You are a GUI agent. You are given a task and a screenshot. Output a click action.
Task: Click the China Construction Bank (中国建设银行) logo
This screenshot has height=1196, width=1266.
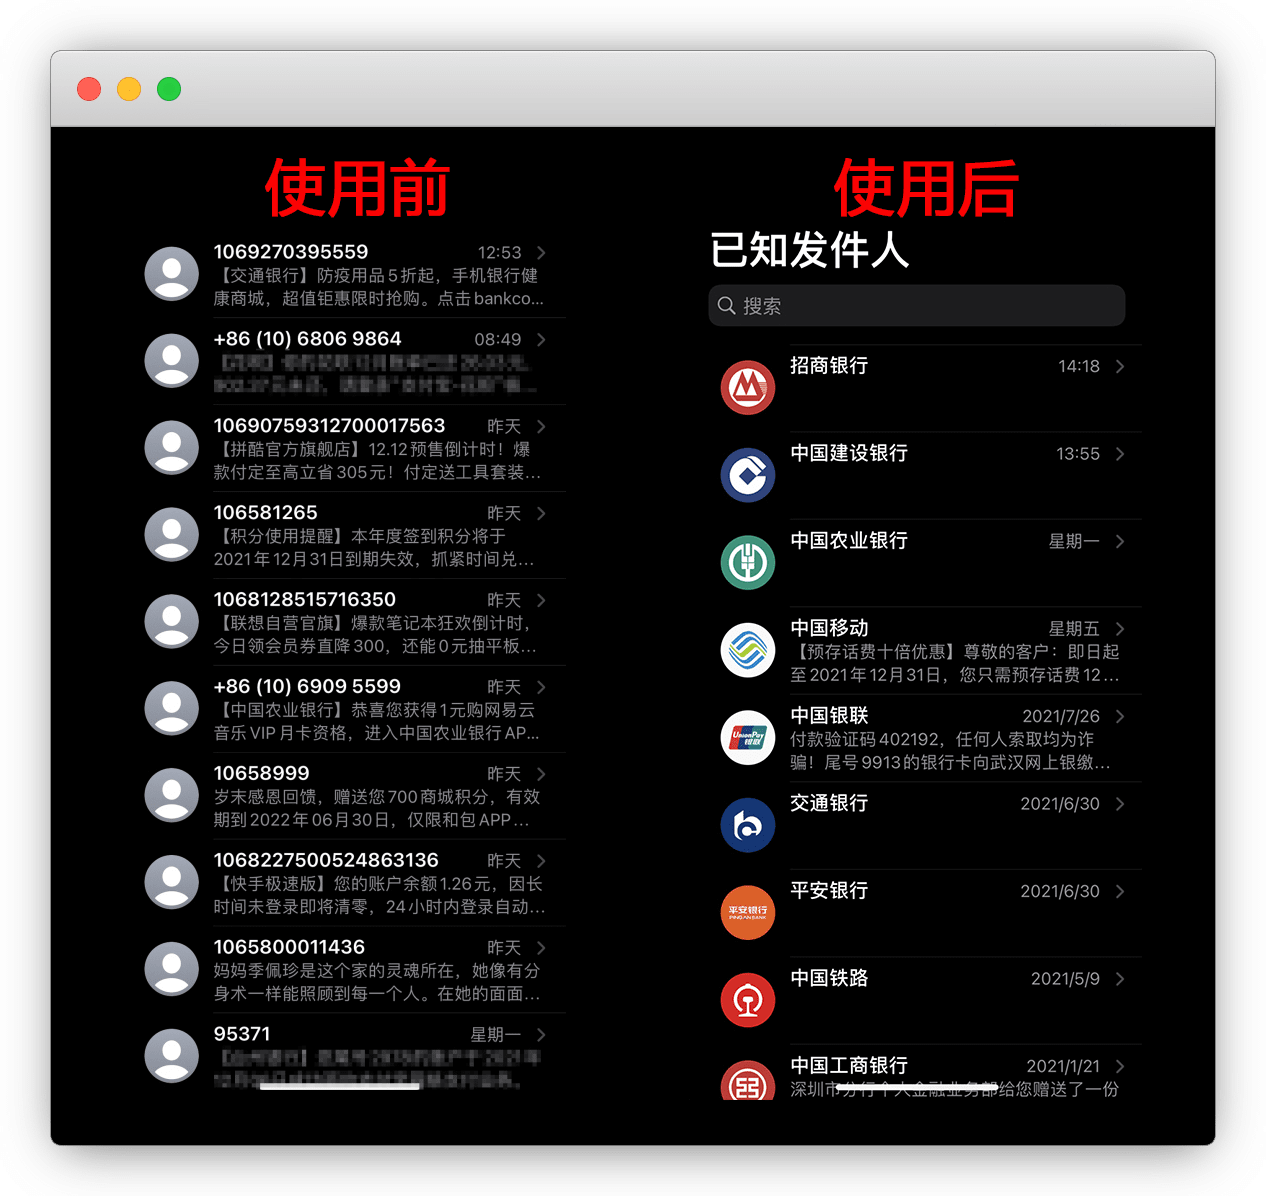(748, 475)
